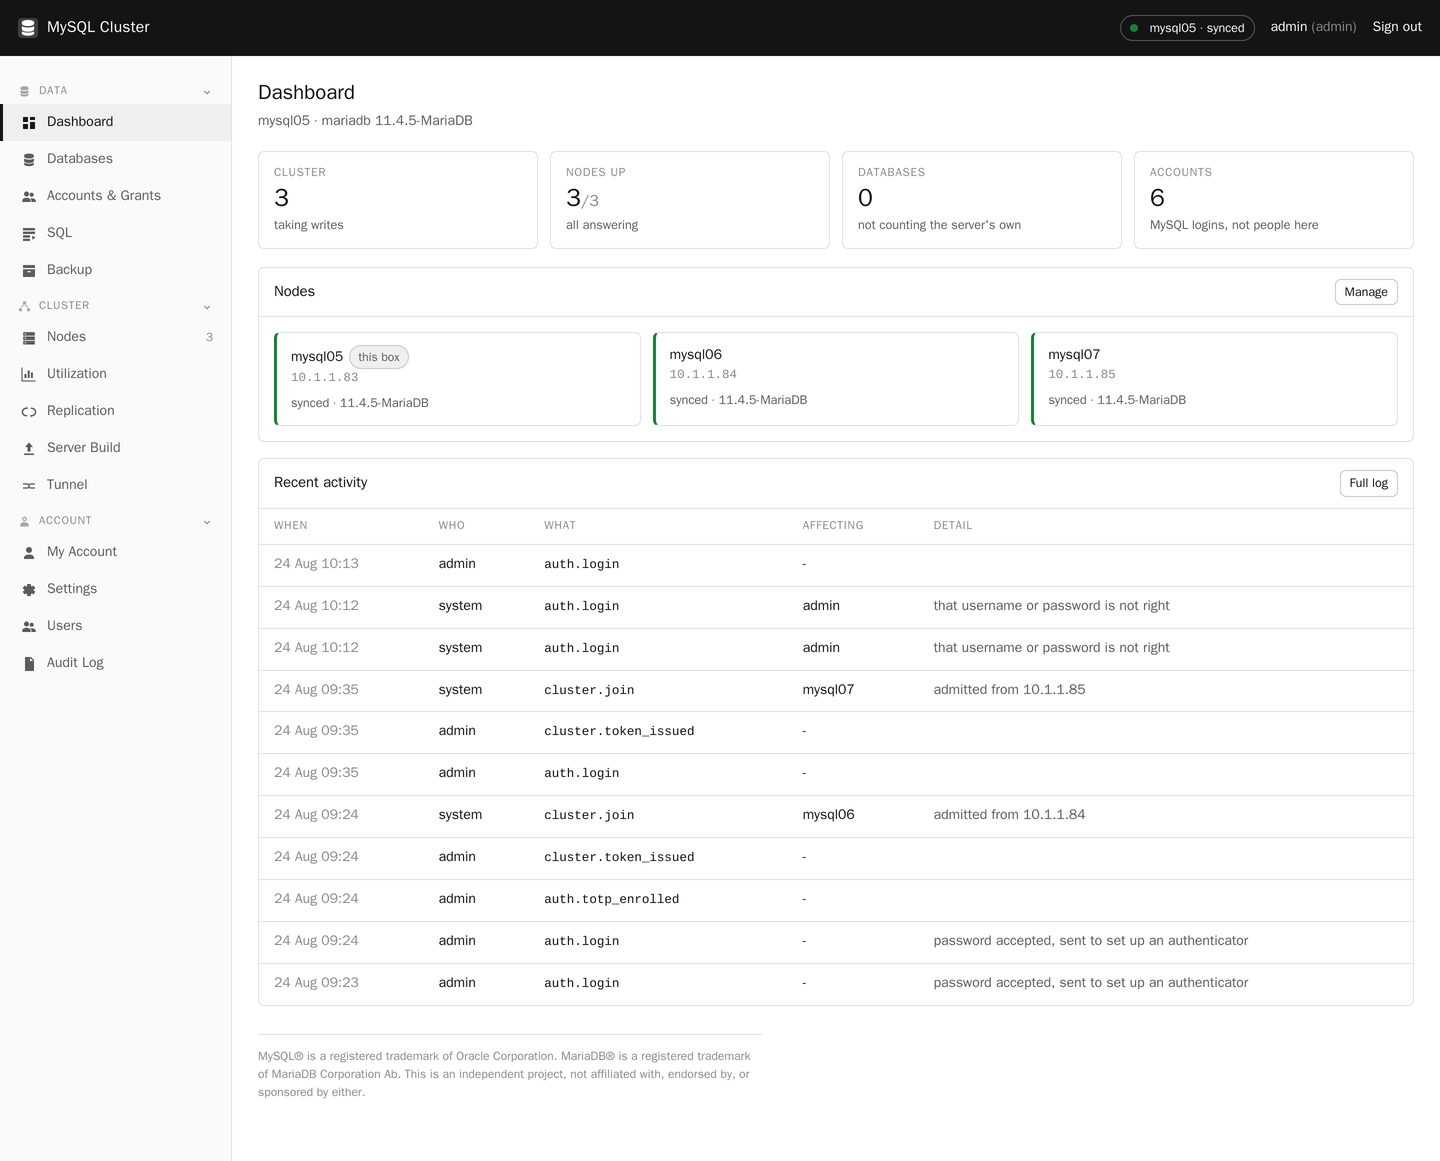
Task: Open the Backup page
Action: tap(116, 270)
